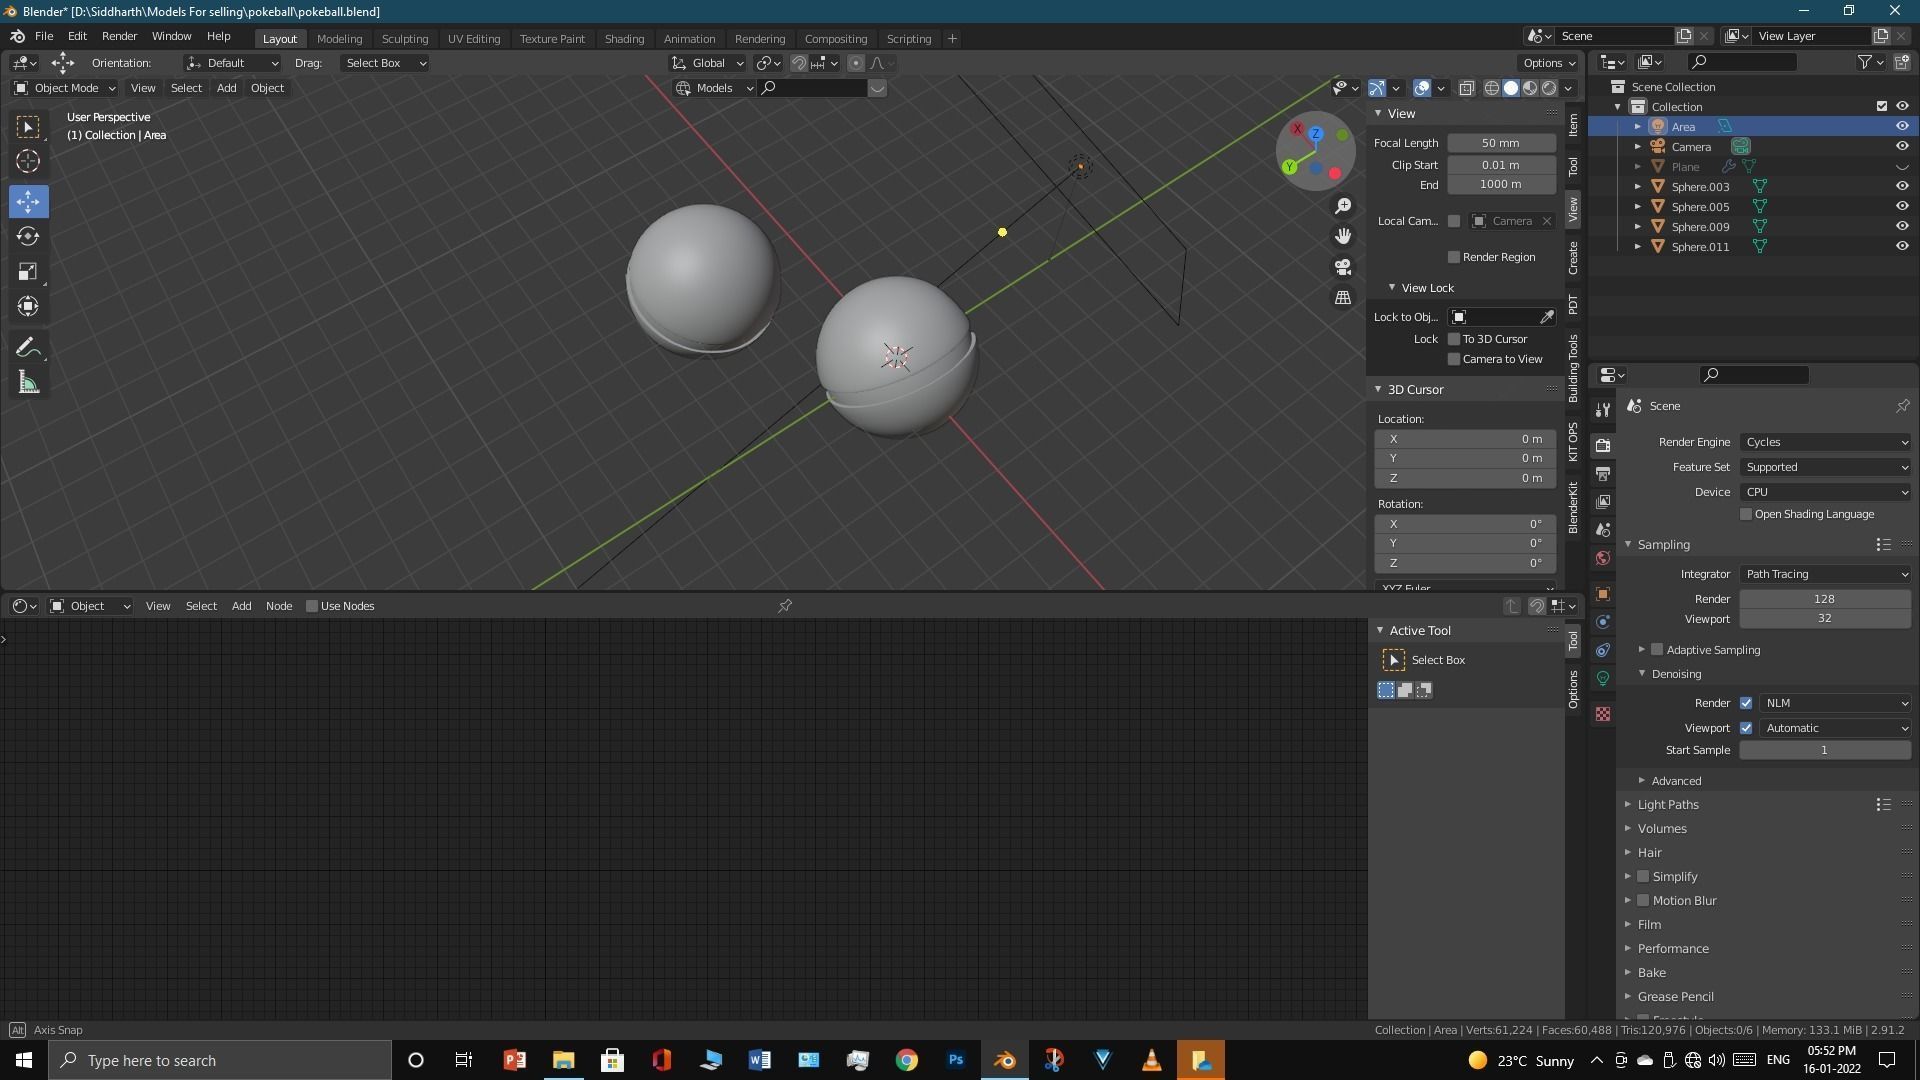Open the Add menu in 3D viewport
Image resolution: width=1920 pixels, height=1080 pixels.
[x=226, y=88]
